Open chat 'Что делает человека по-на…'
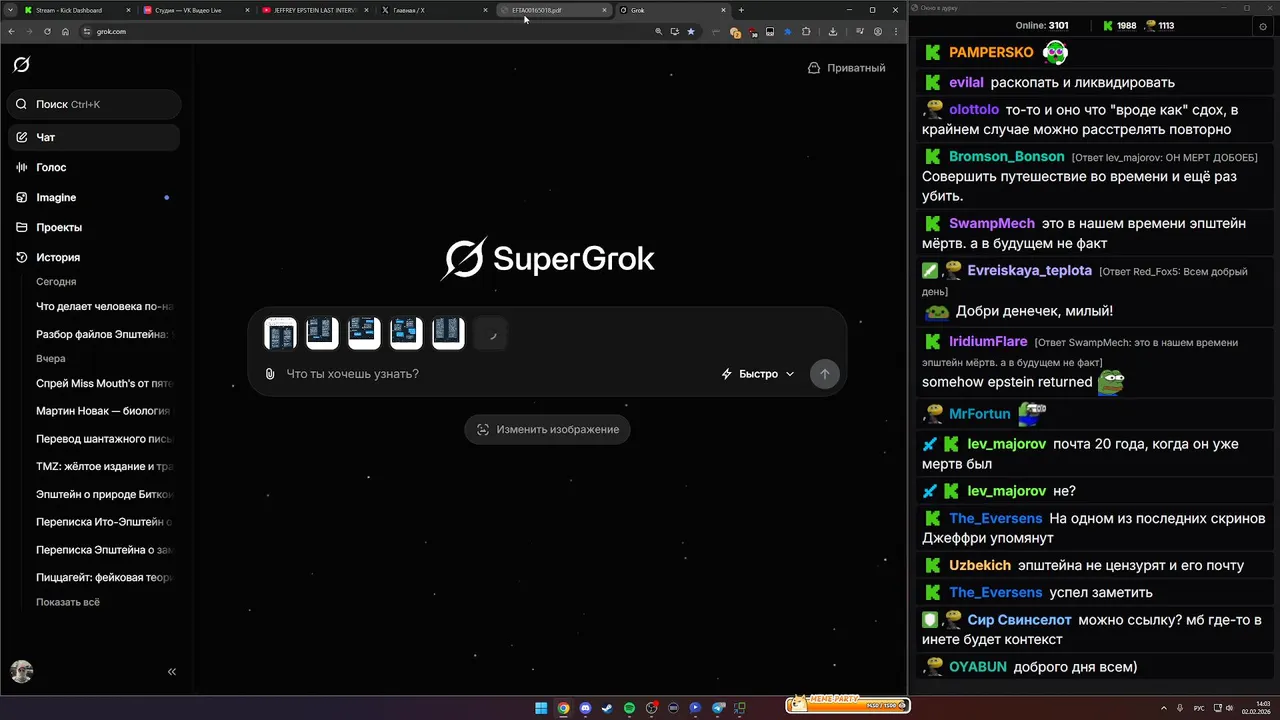The width and height of the screenshot is (1280, 720). click(105, 306)
